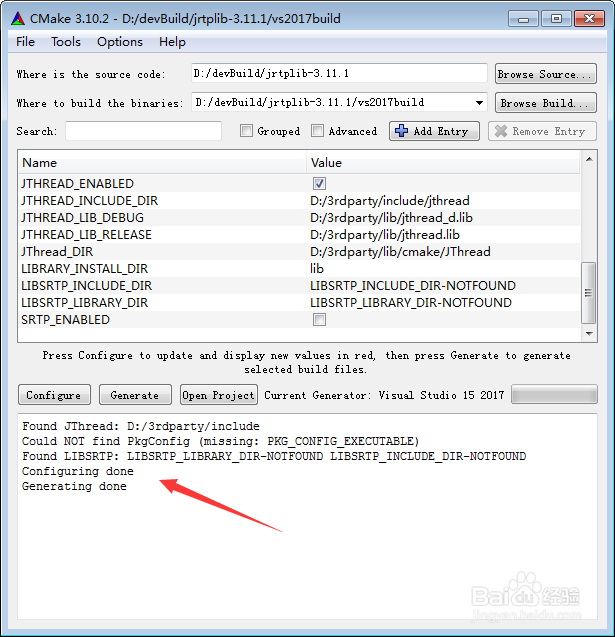Screen dimensions: 615x637
Task: Select the JTHREAD_LIB_DEBUG entry name
Action: [x=82, y=218]
